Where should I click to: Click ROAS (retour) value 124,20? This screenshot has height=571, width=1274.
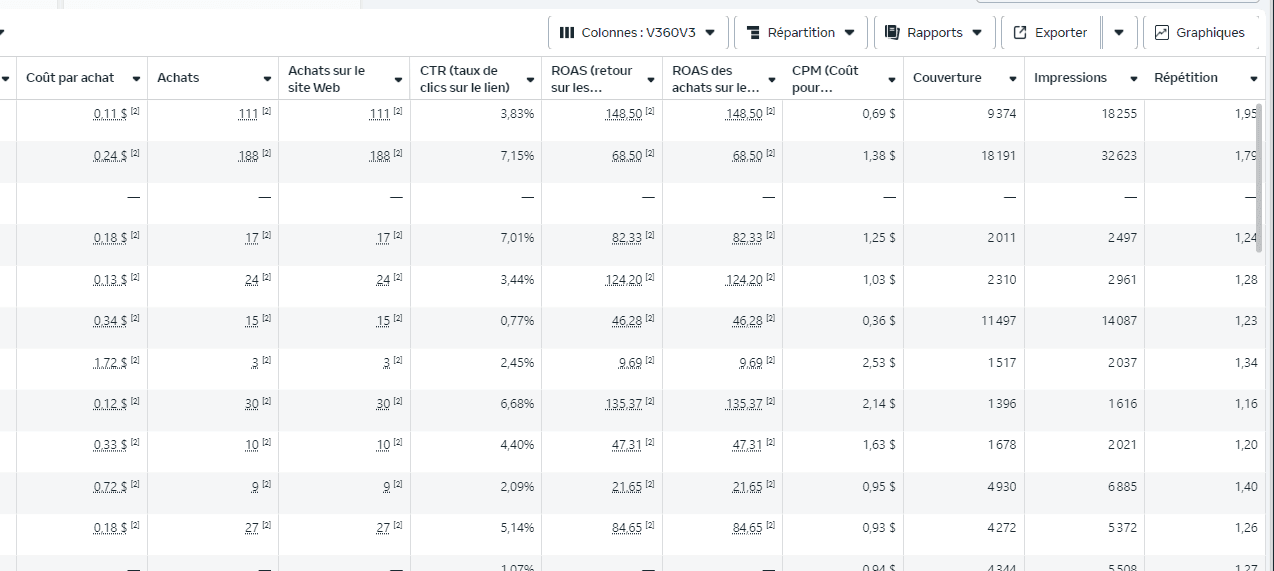pos(624,279)
